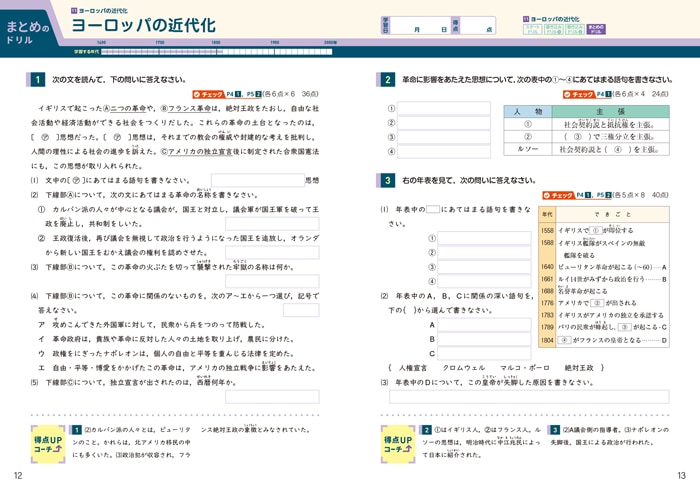This screenshot has width=700, height=494.
Task: Click the answer box for question 1 (5)
Action: 272,396
